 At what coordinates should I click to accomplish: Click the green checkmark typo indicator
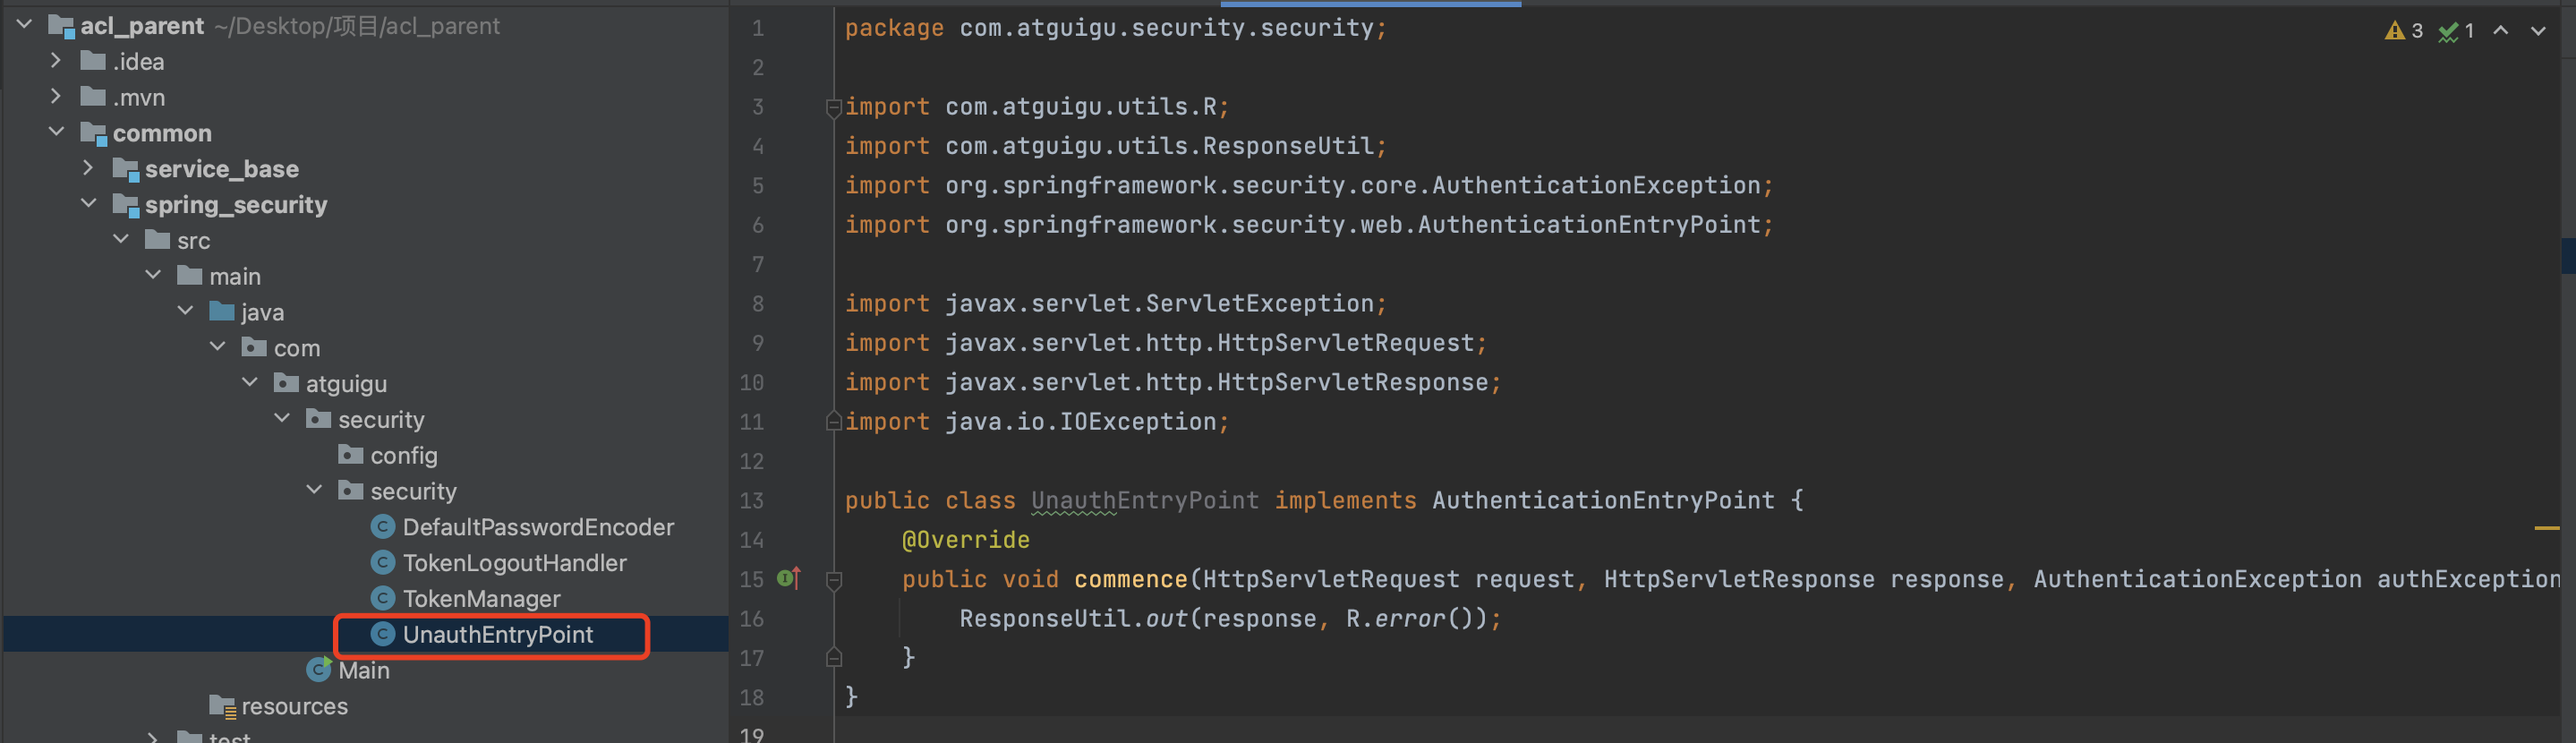2455,31
